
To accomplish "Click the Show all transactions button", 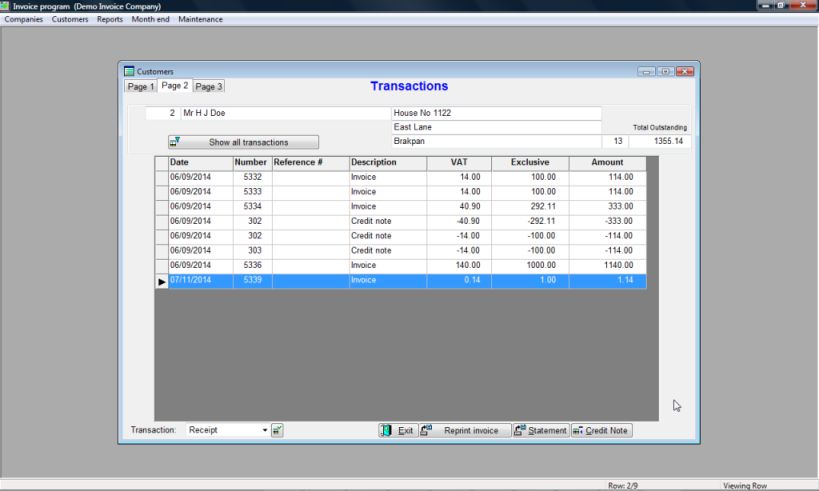I will click(x=243, y=142).
